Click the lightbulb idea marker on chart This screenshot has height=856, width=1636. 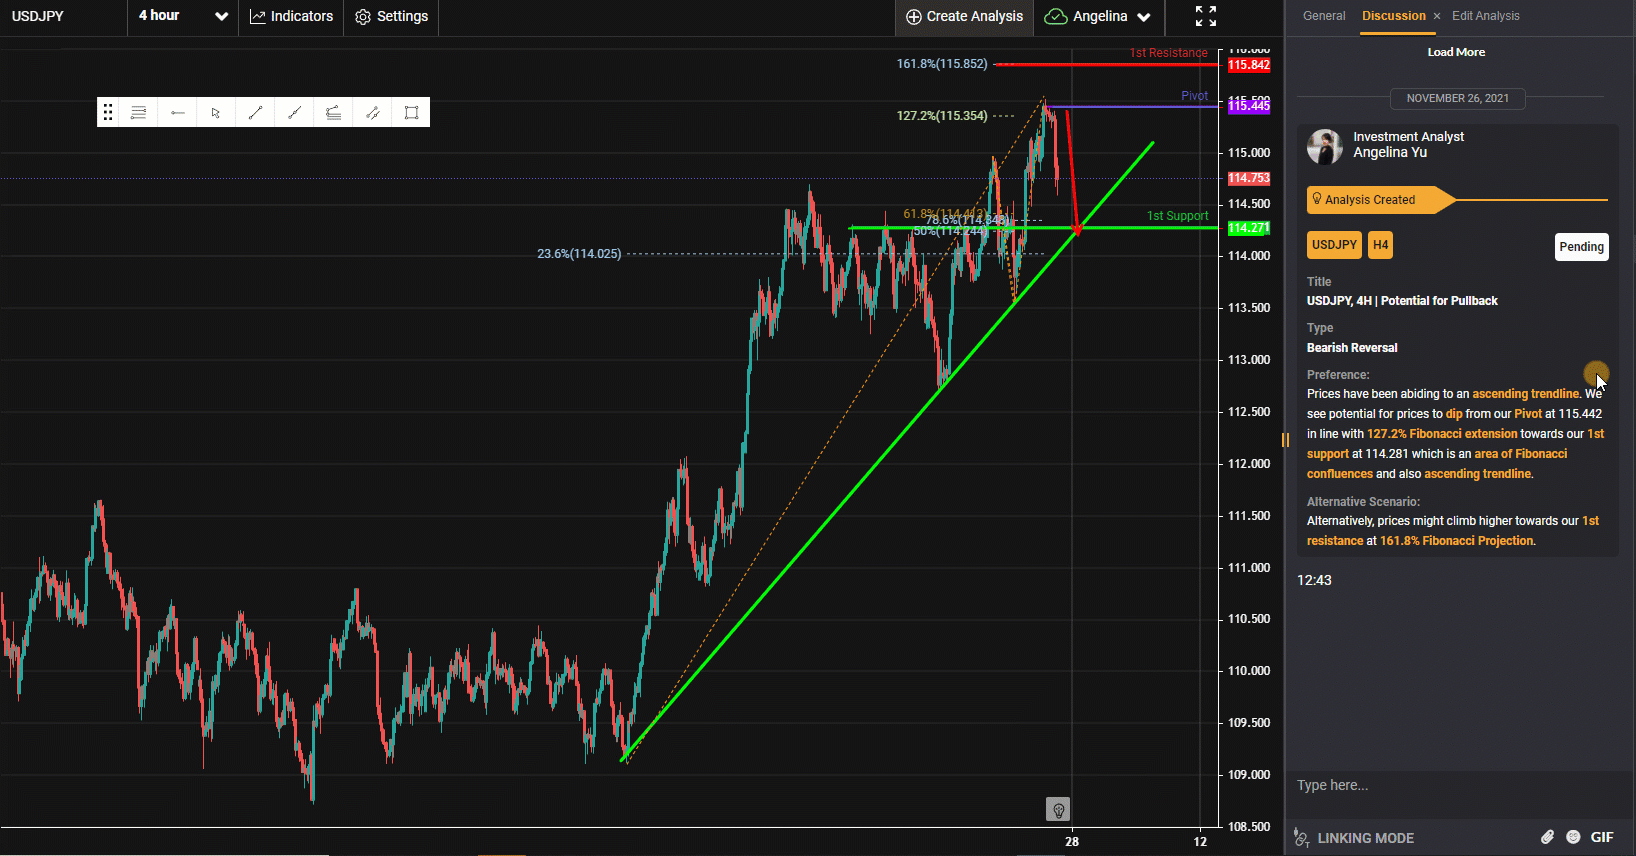coord(1058,809)
